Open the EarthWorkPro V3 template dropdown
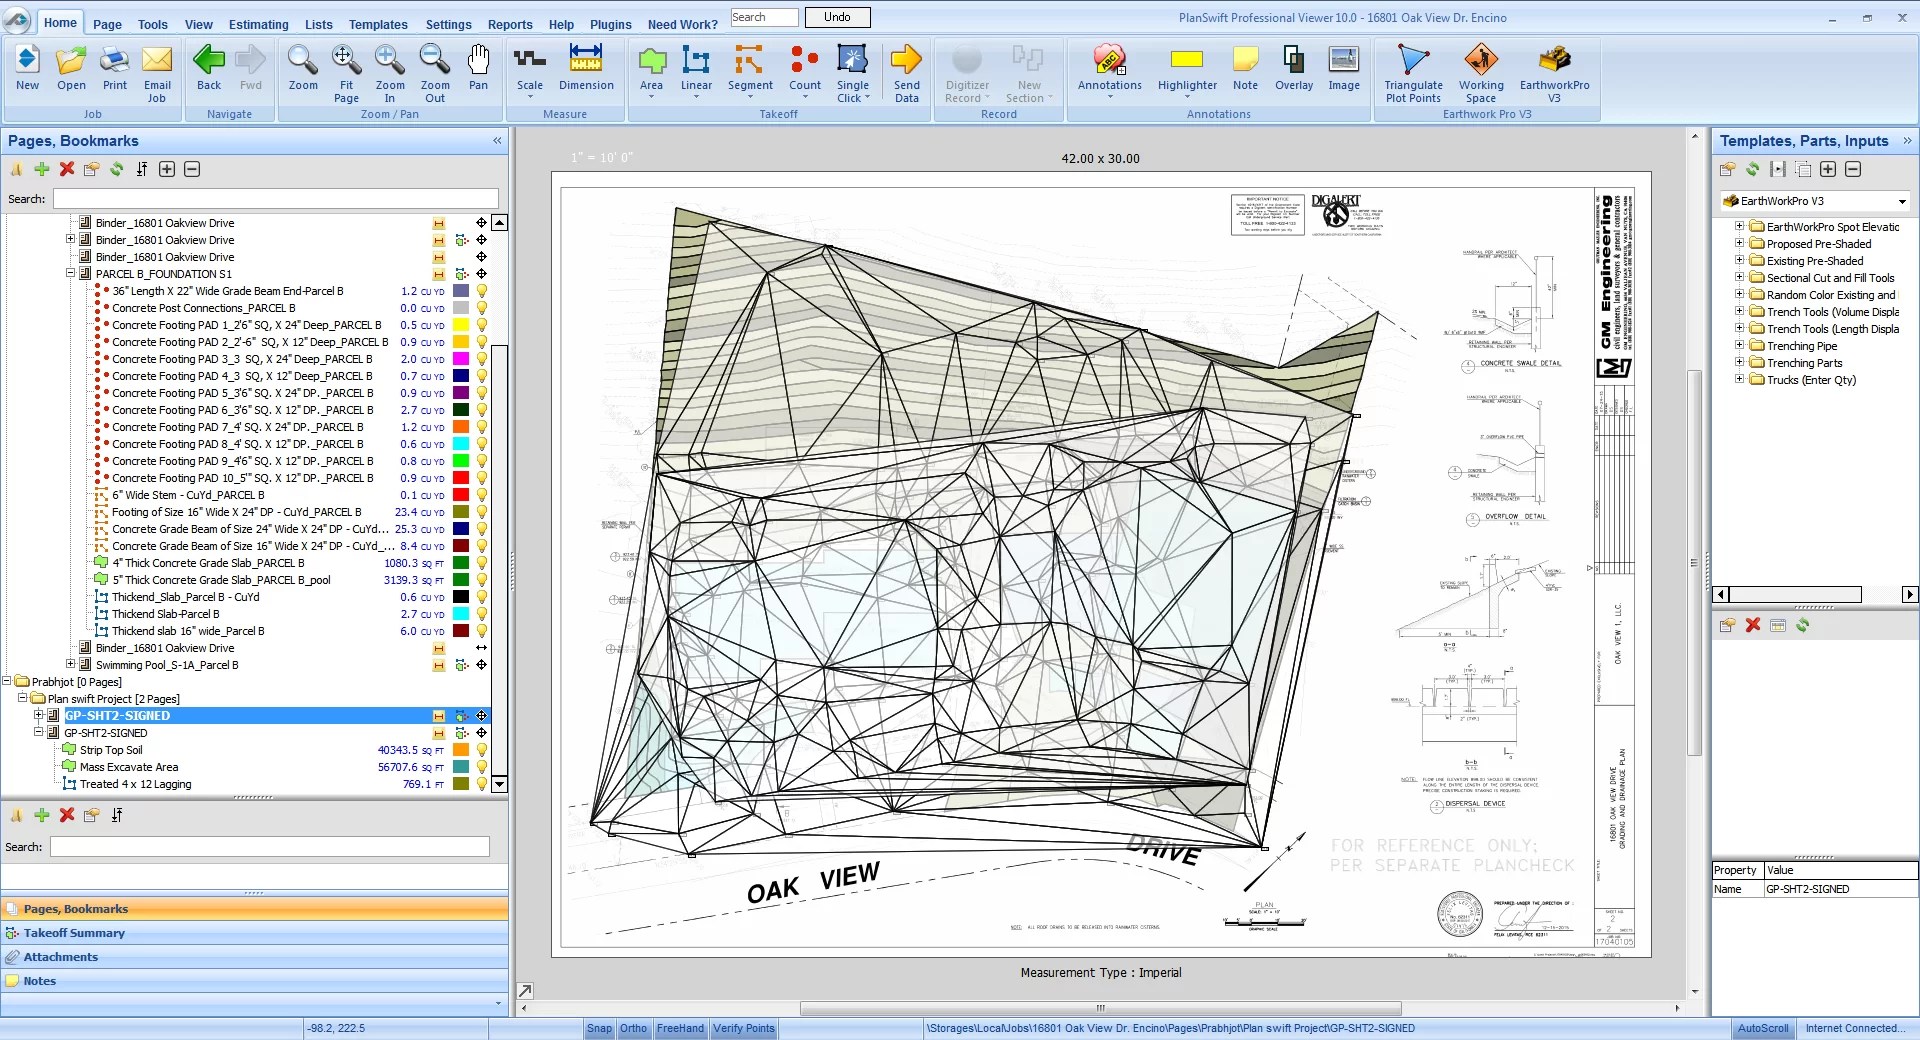The width and height of the screenshot is (1920, 1040). pyautogui.click(x=1902, y=201)
